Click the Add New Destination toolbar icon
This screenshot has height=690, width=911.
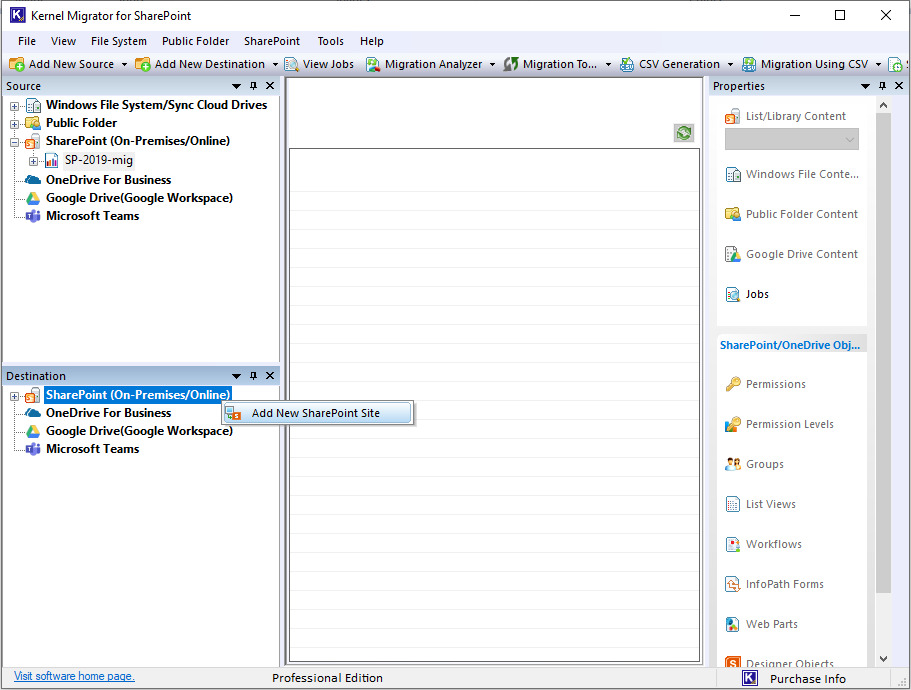(142, 64)
